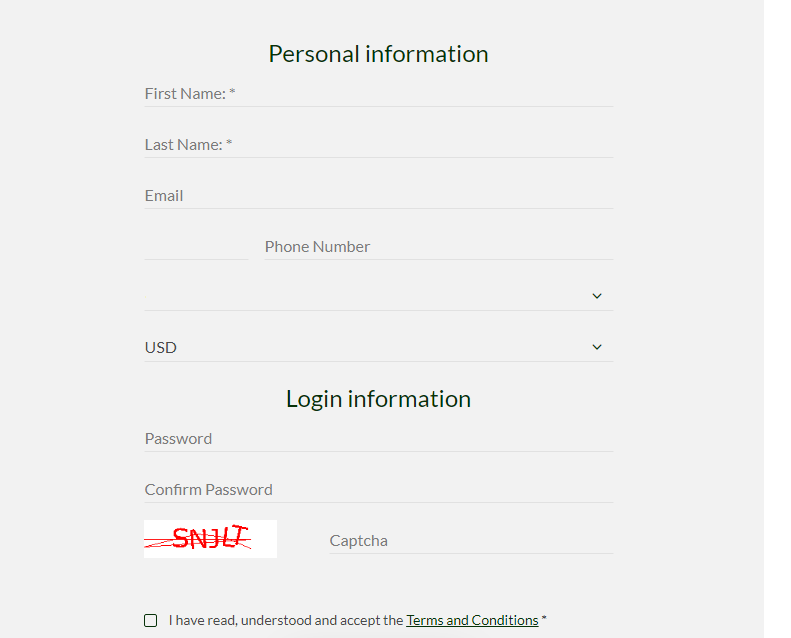The image size is (791, 638).
Task: Click the Personal information heading
Action: tap(378, 54)
